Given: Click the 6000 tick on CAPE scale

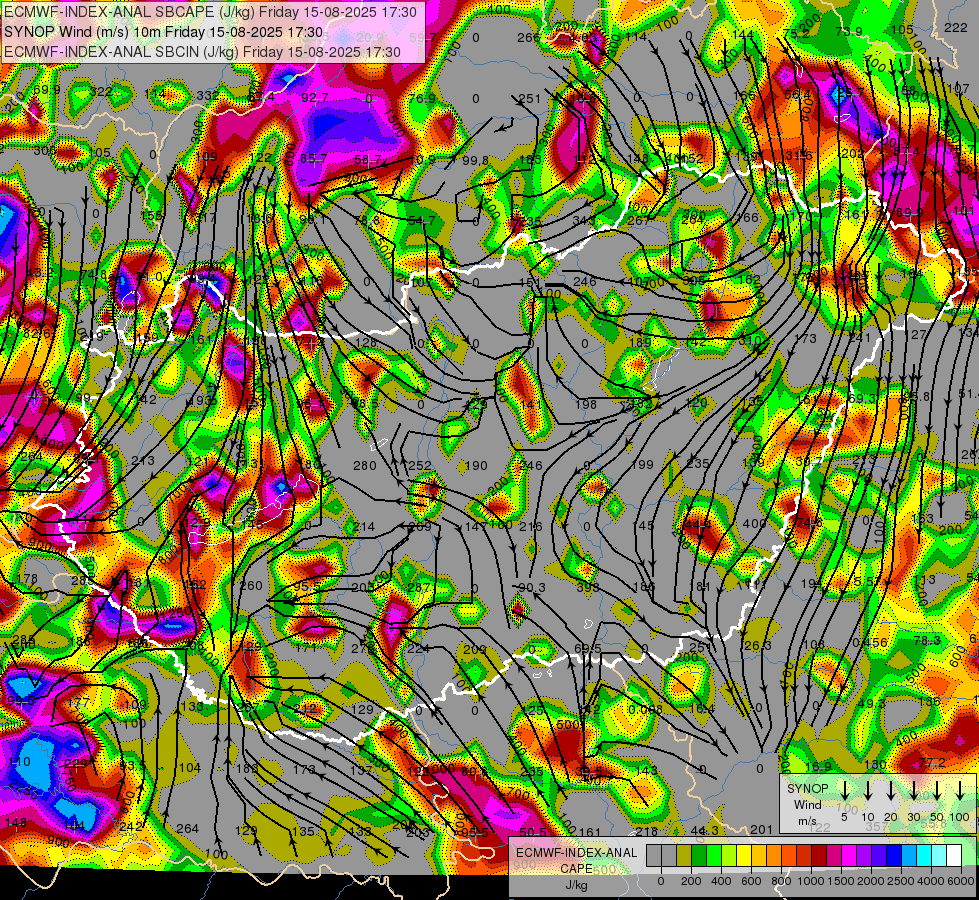Looking at the screenshot, I should [x=961, y=881].
